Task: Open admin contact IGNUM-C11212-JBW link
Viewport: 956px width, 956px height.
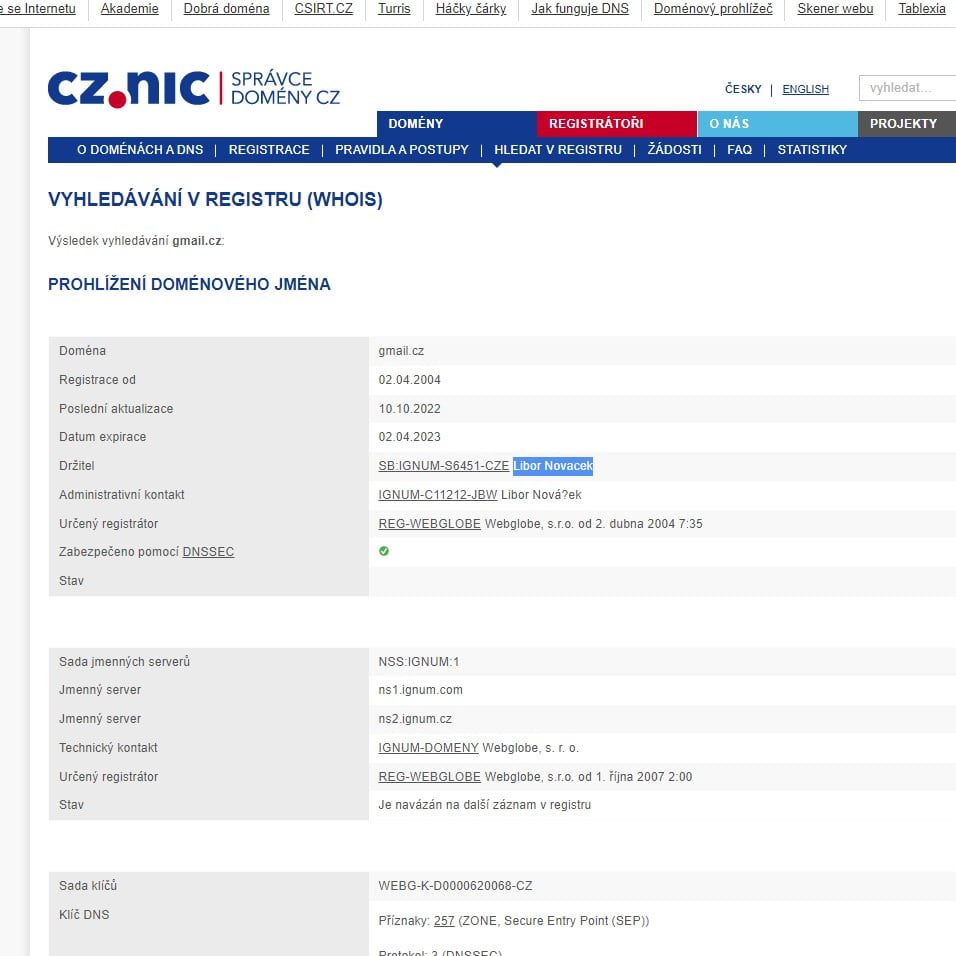Action: click(x=437, y=495)
